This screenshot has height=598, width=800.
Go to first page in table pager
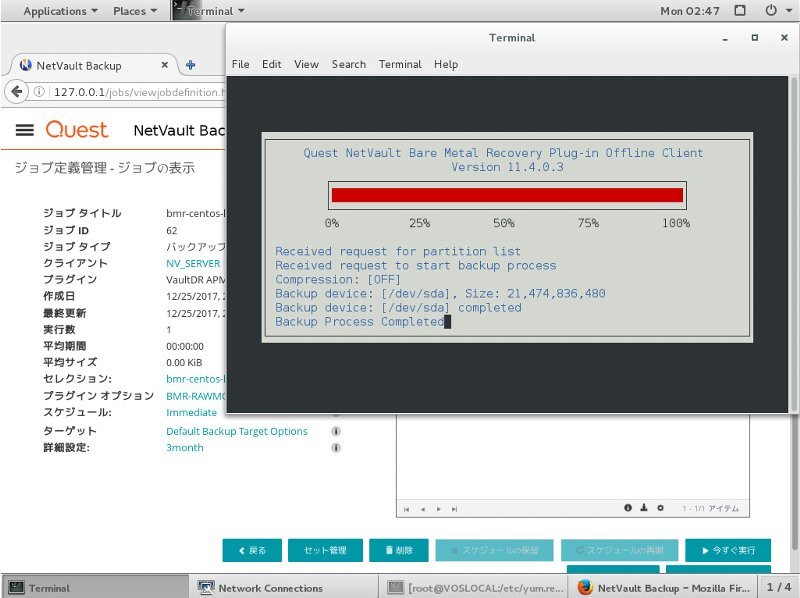click(406, 509)
